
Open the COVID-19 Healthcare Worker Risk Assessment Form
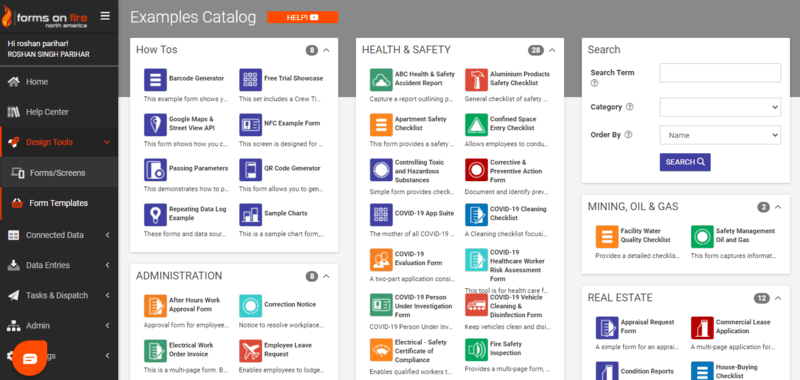pos(517,265)
